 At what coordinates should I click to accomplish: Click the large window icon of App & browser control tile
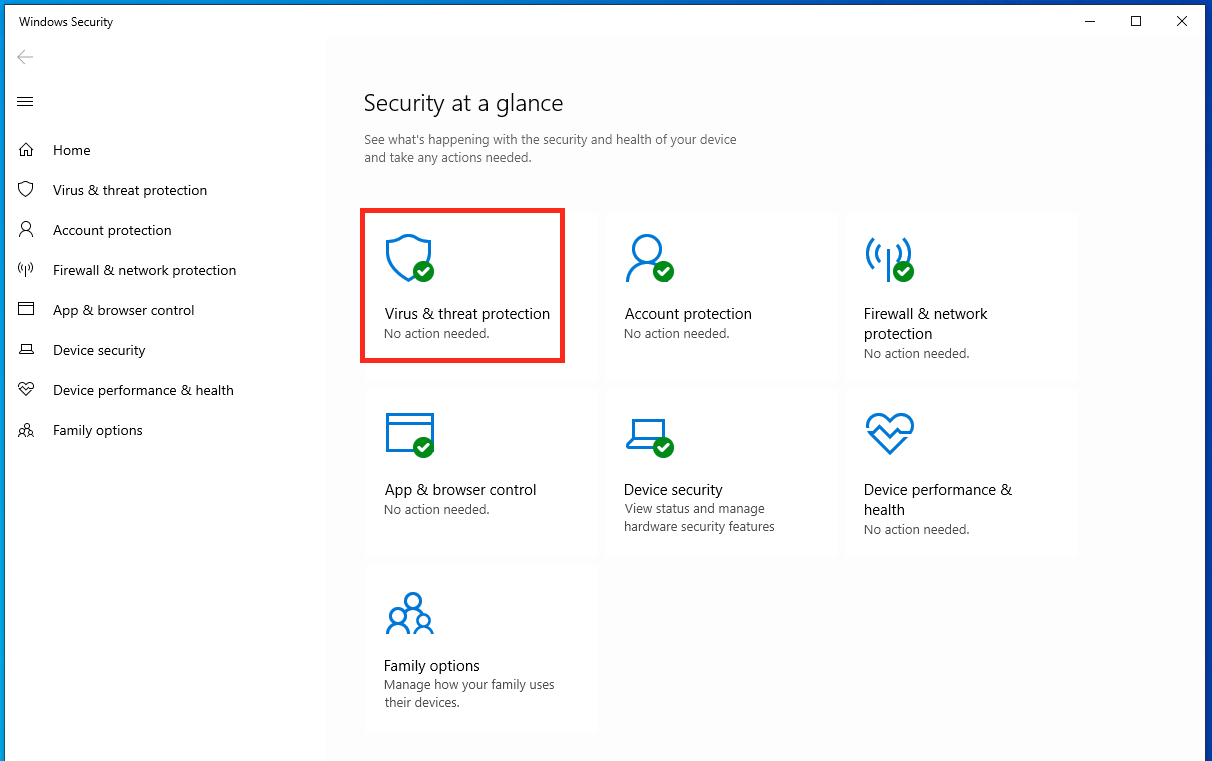pyautogui.click(x=409, y=435)
